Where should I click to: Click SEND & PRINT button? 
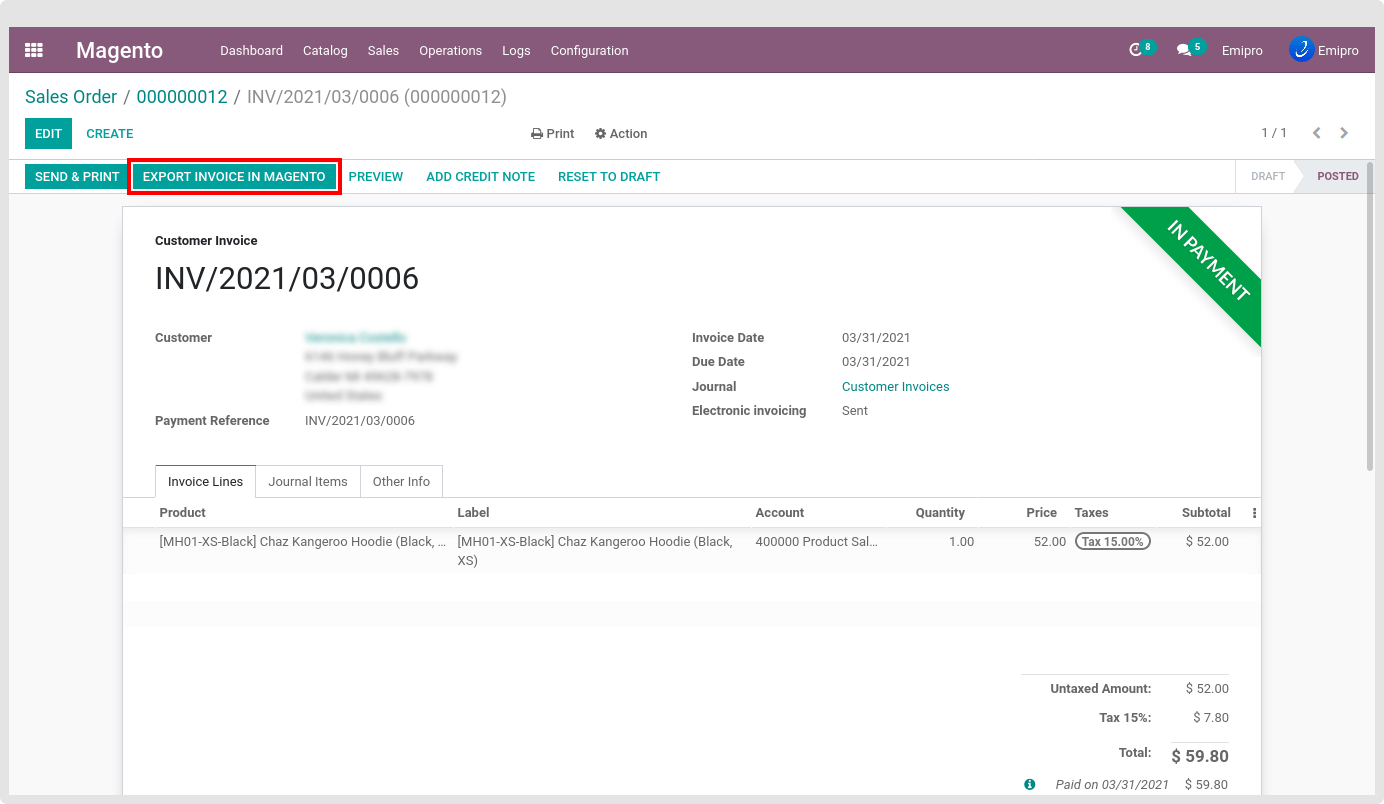77,176
